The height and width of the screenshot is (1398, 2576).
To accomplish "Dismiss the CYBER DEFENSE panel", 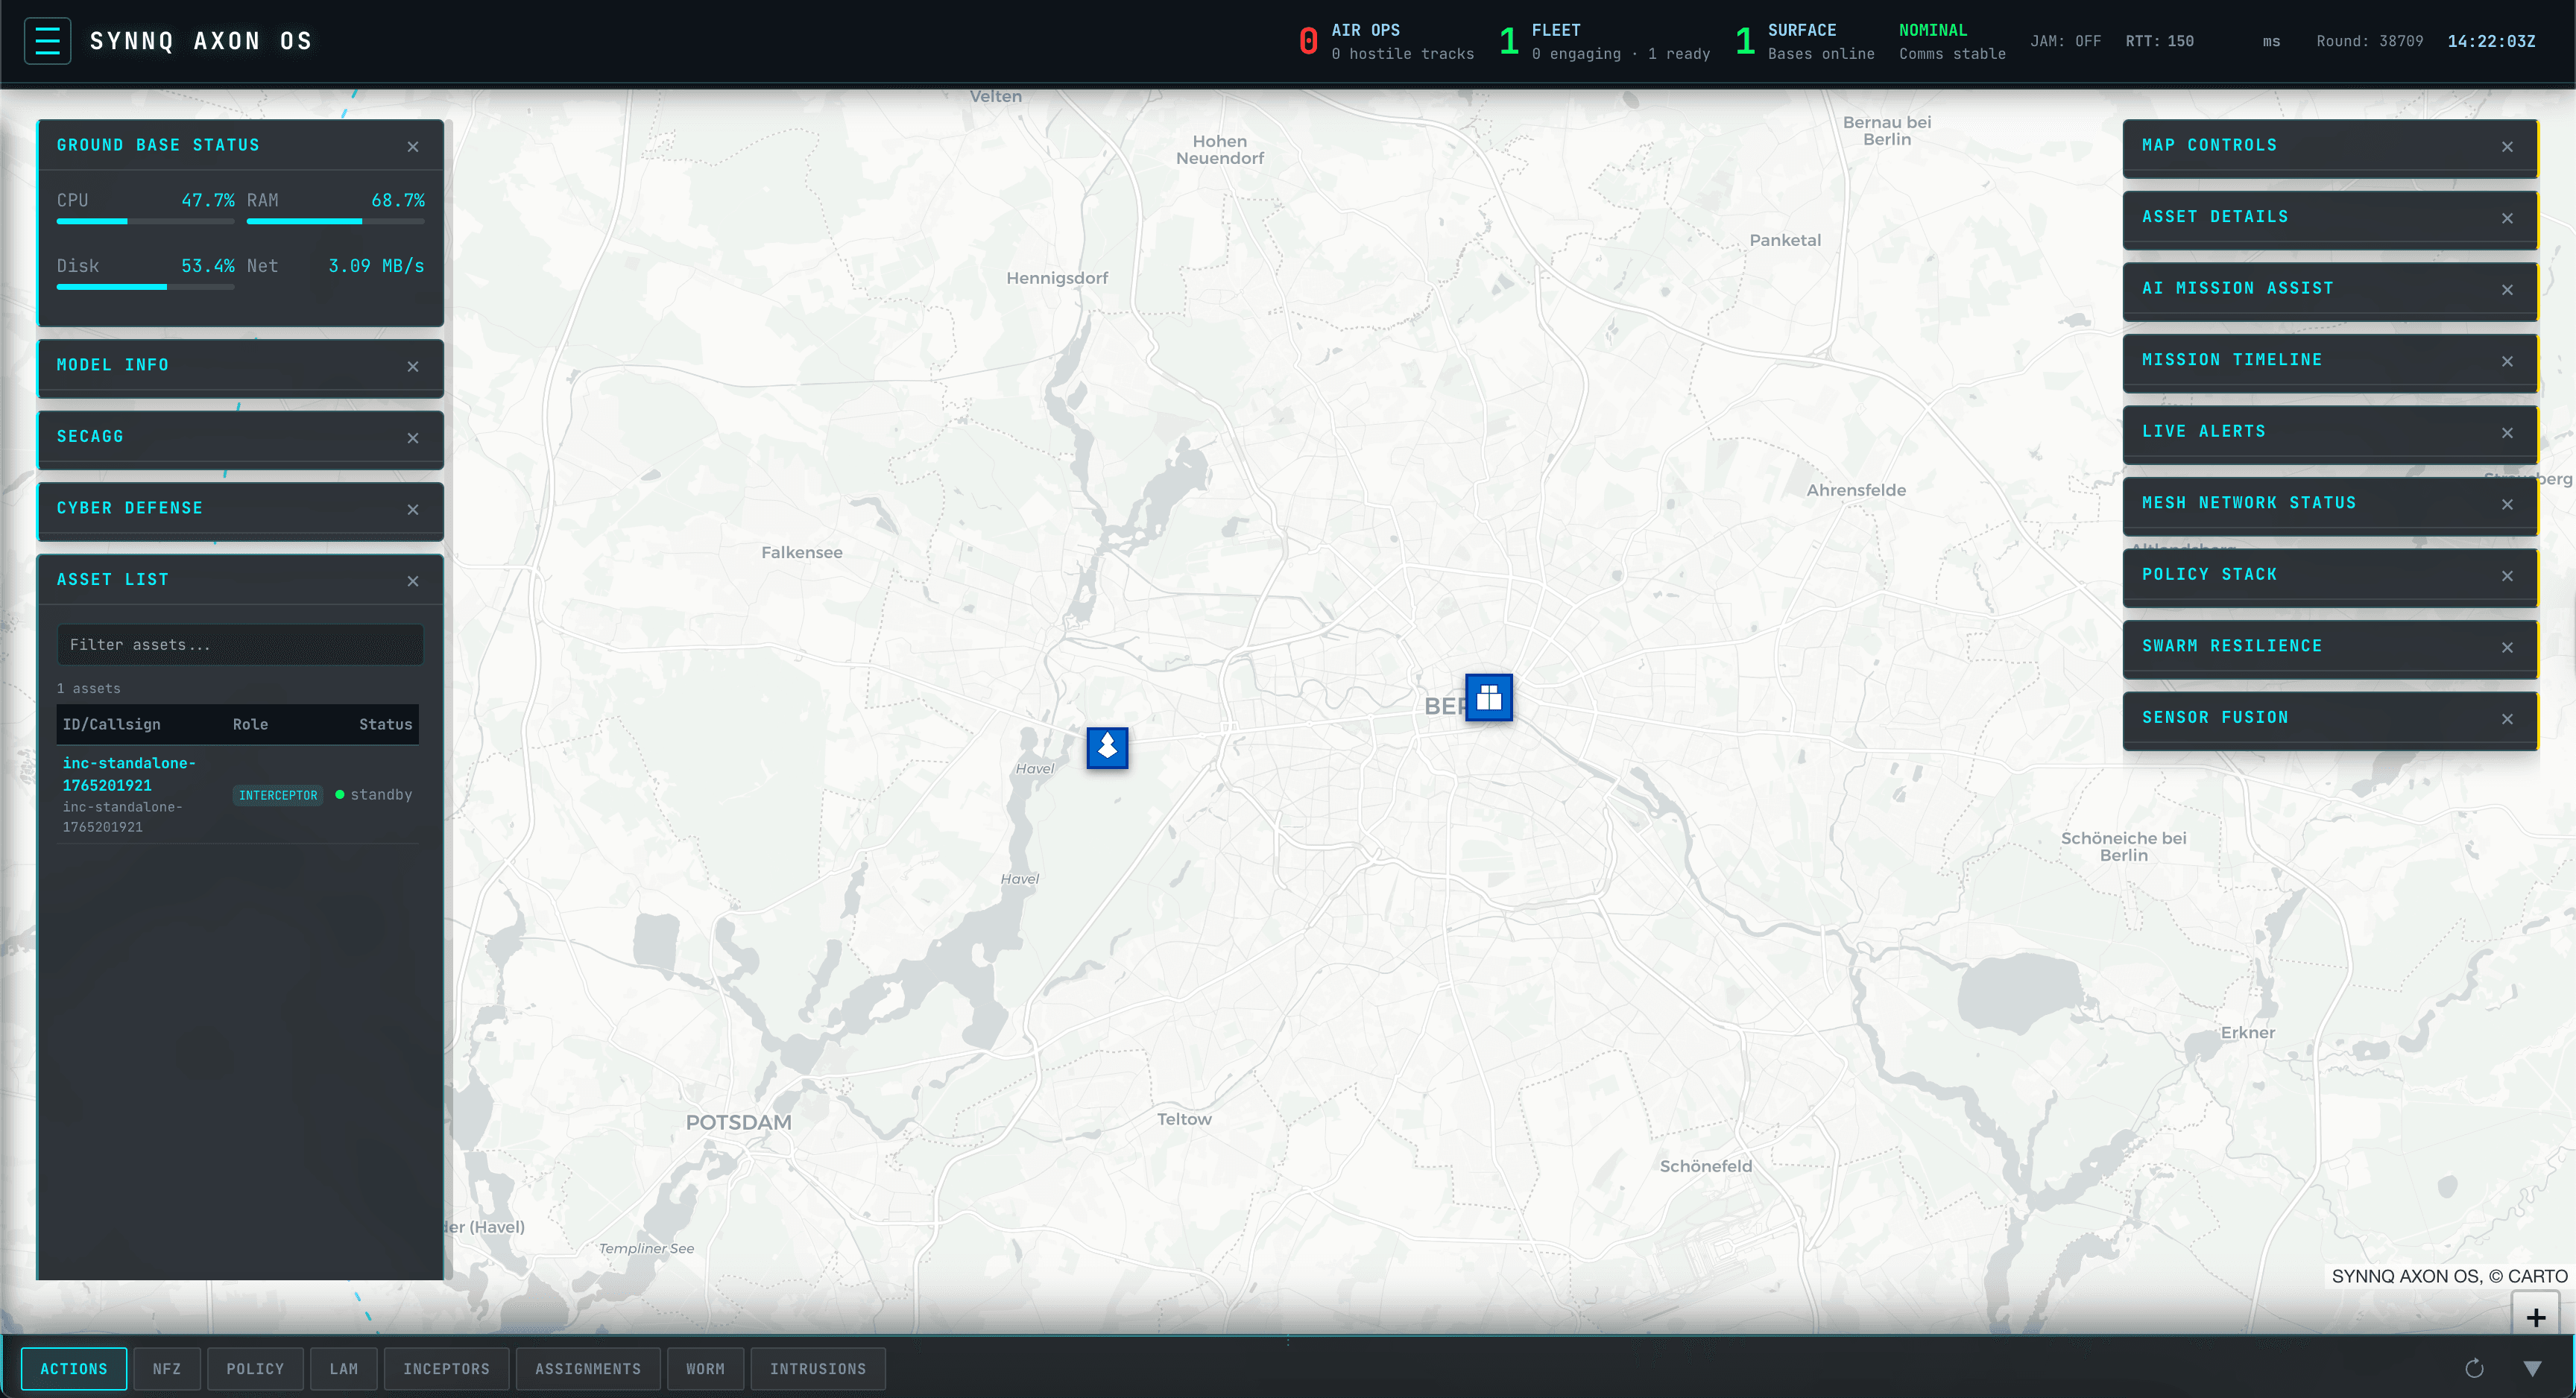I will 413,510.
